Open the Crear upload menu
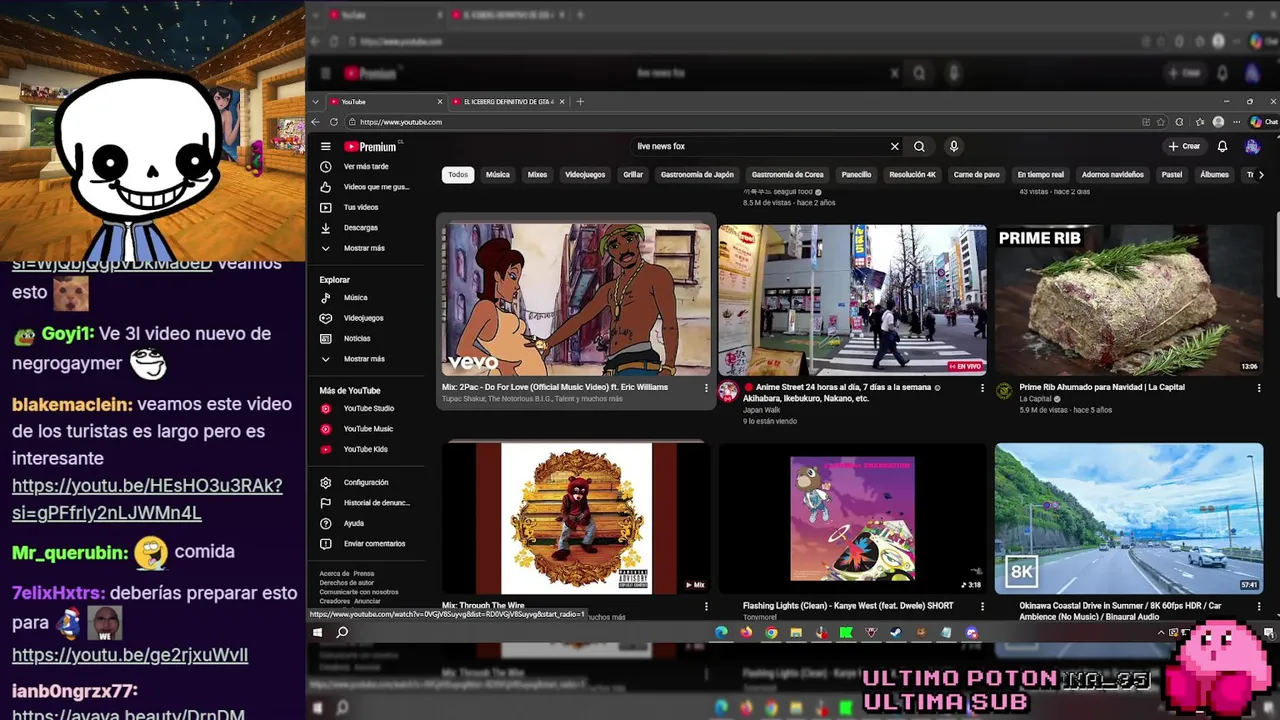 1184,146
